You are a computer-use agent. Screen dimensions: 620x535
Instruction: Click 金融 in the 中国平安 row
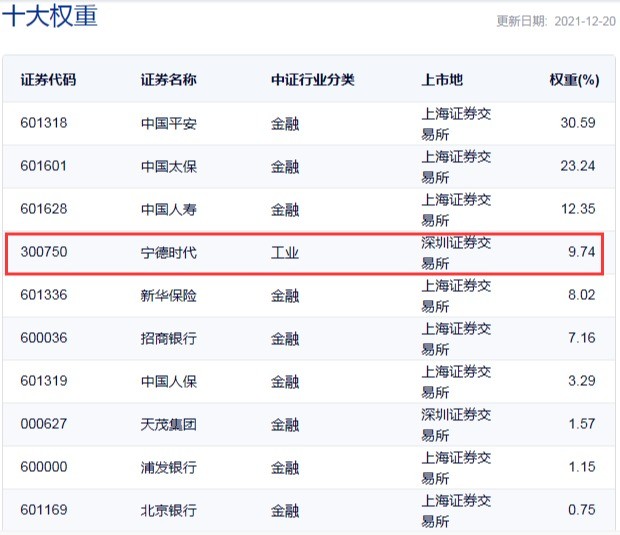(285, 124)
